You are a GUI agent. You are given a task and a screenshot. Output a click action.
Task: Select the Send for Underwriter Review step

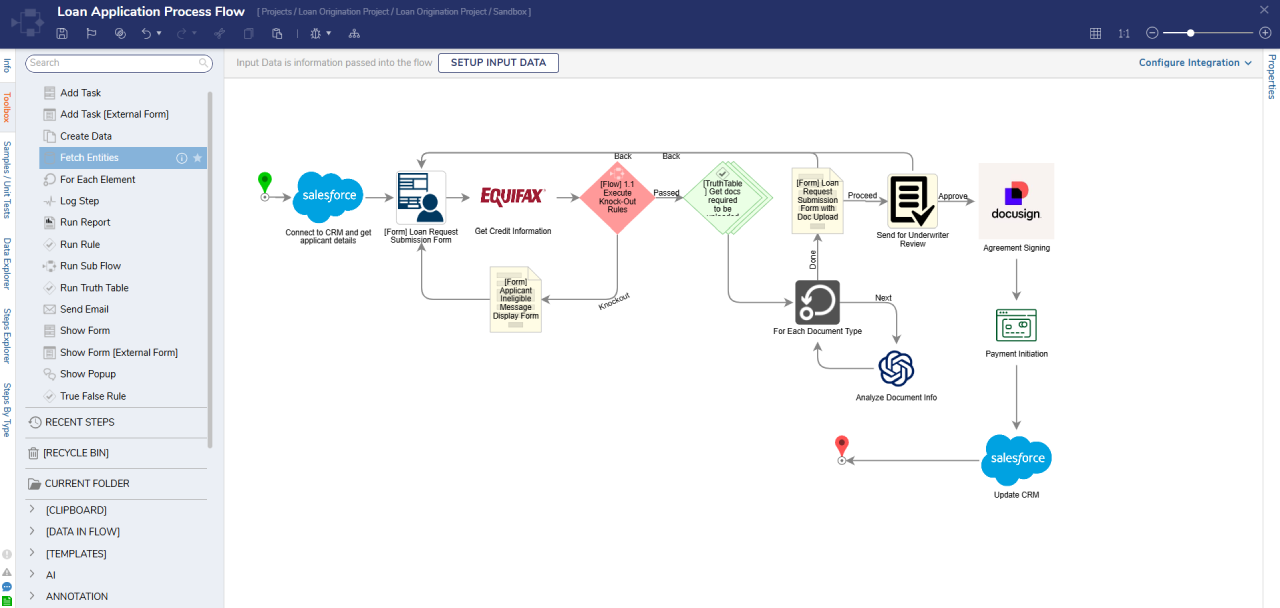[x=913, y=200]
